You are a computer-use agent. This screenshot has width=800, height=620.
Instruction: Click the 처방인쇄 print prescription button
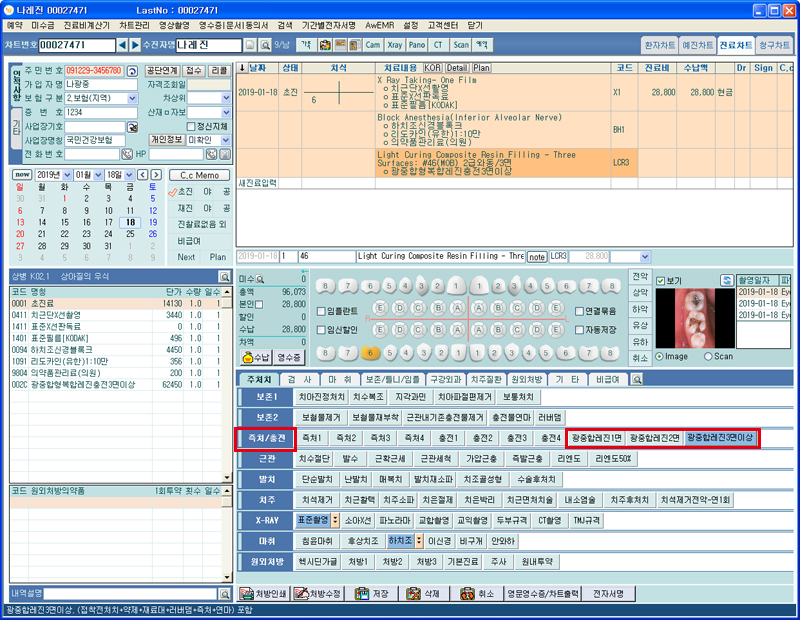(x=263, y=594)
